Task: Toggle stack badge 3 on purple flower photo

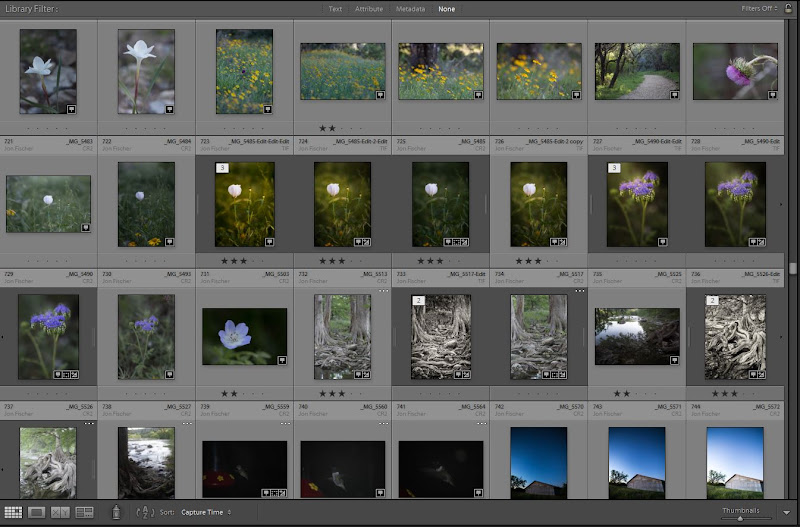Action: [614, 168]
